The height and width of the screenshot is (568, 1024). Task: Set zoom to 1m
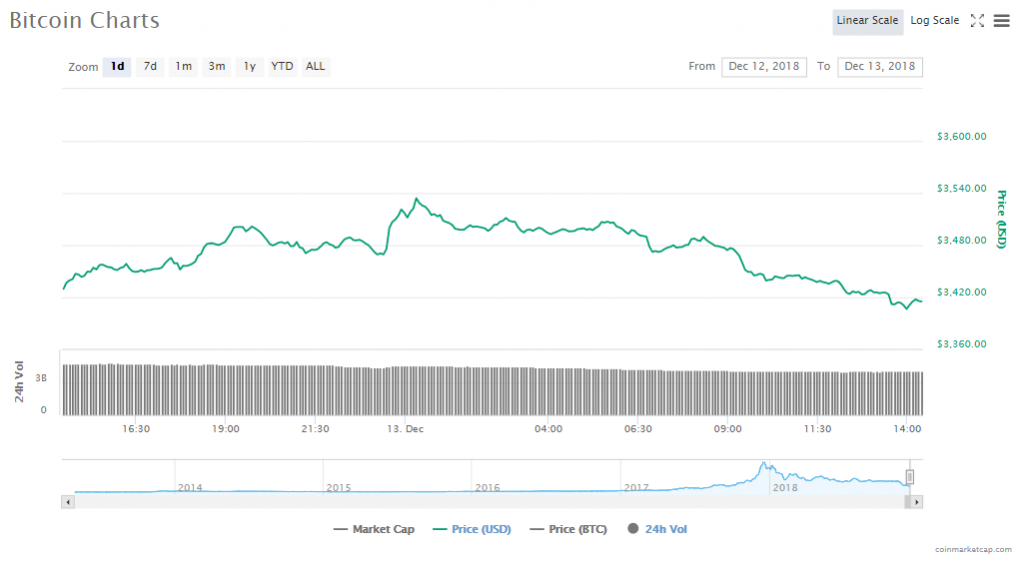tap(183, 67)
